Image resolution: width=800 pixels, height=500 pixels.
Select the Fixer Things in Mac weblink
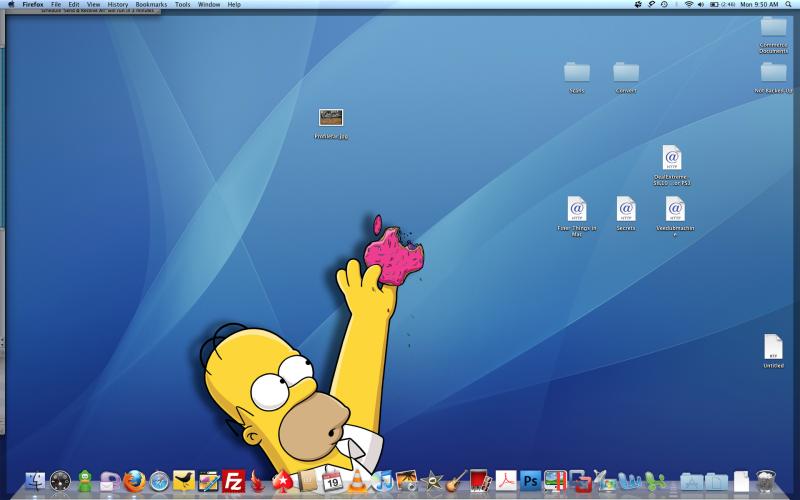tap(577, 209)
